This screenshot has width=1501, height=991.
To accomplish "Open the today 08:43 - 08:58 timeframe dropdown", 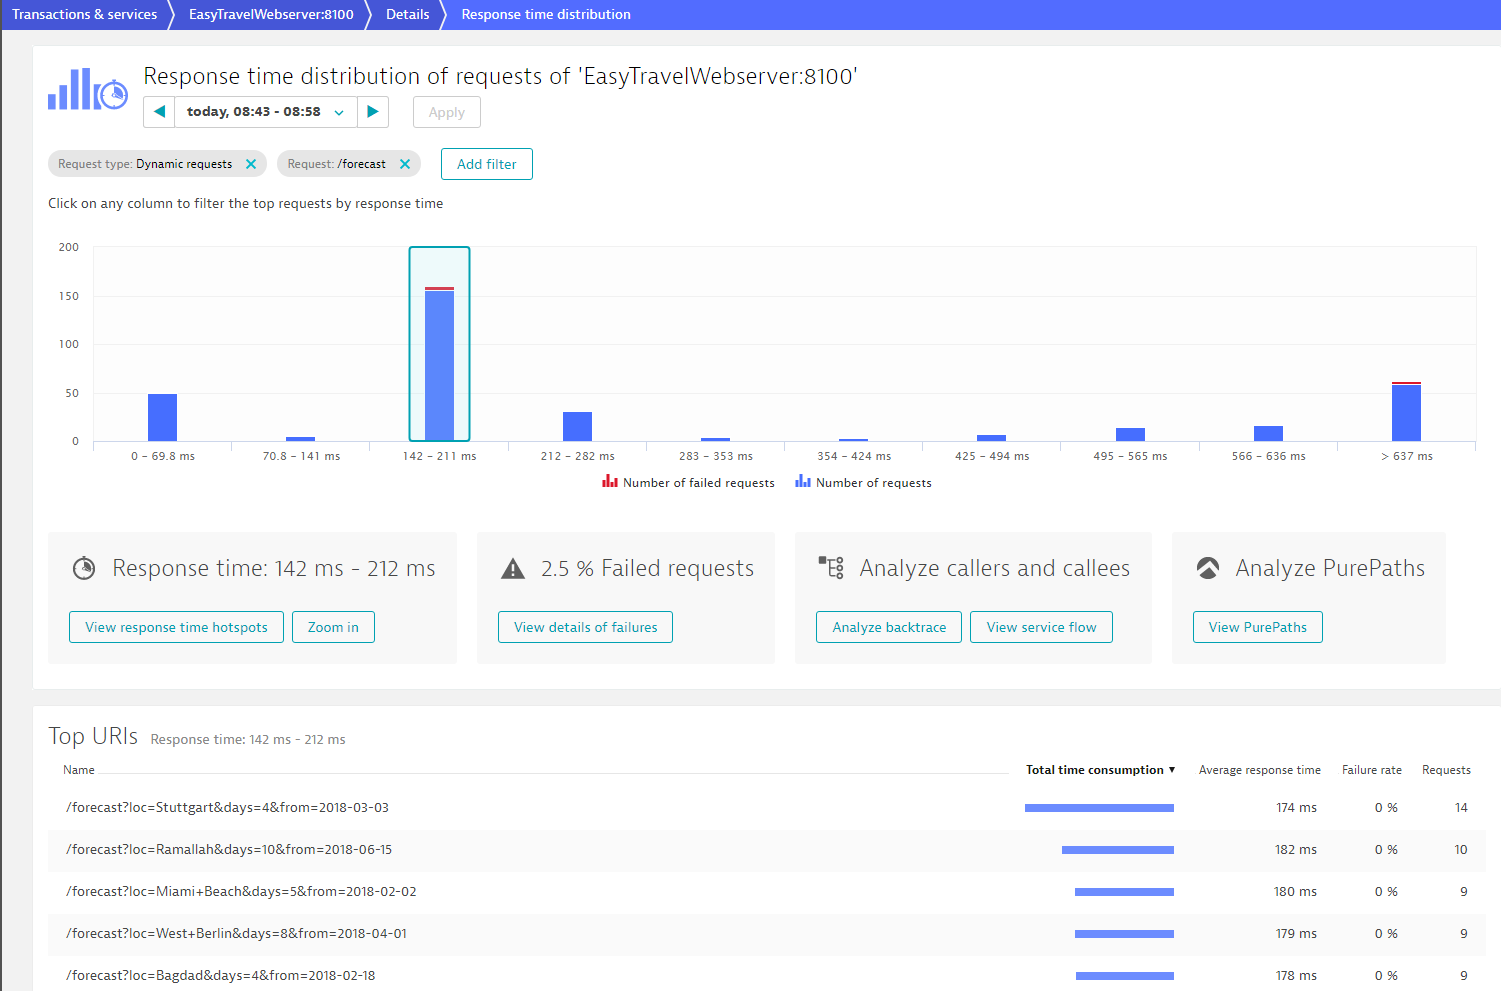I will 266,112.
